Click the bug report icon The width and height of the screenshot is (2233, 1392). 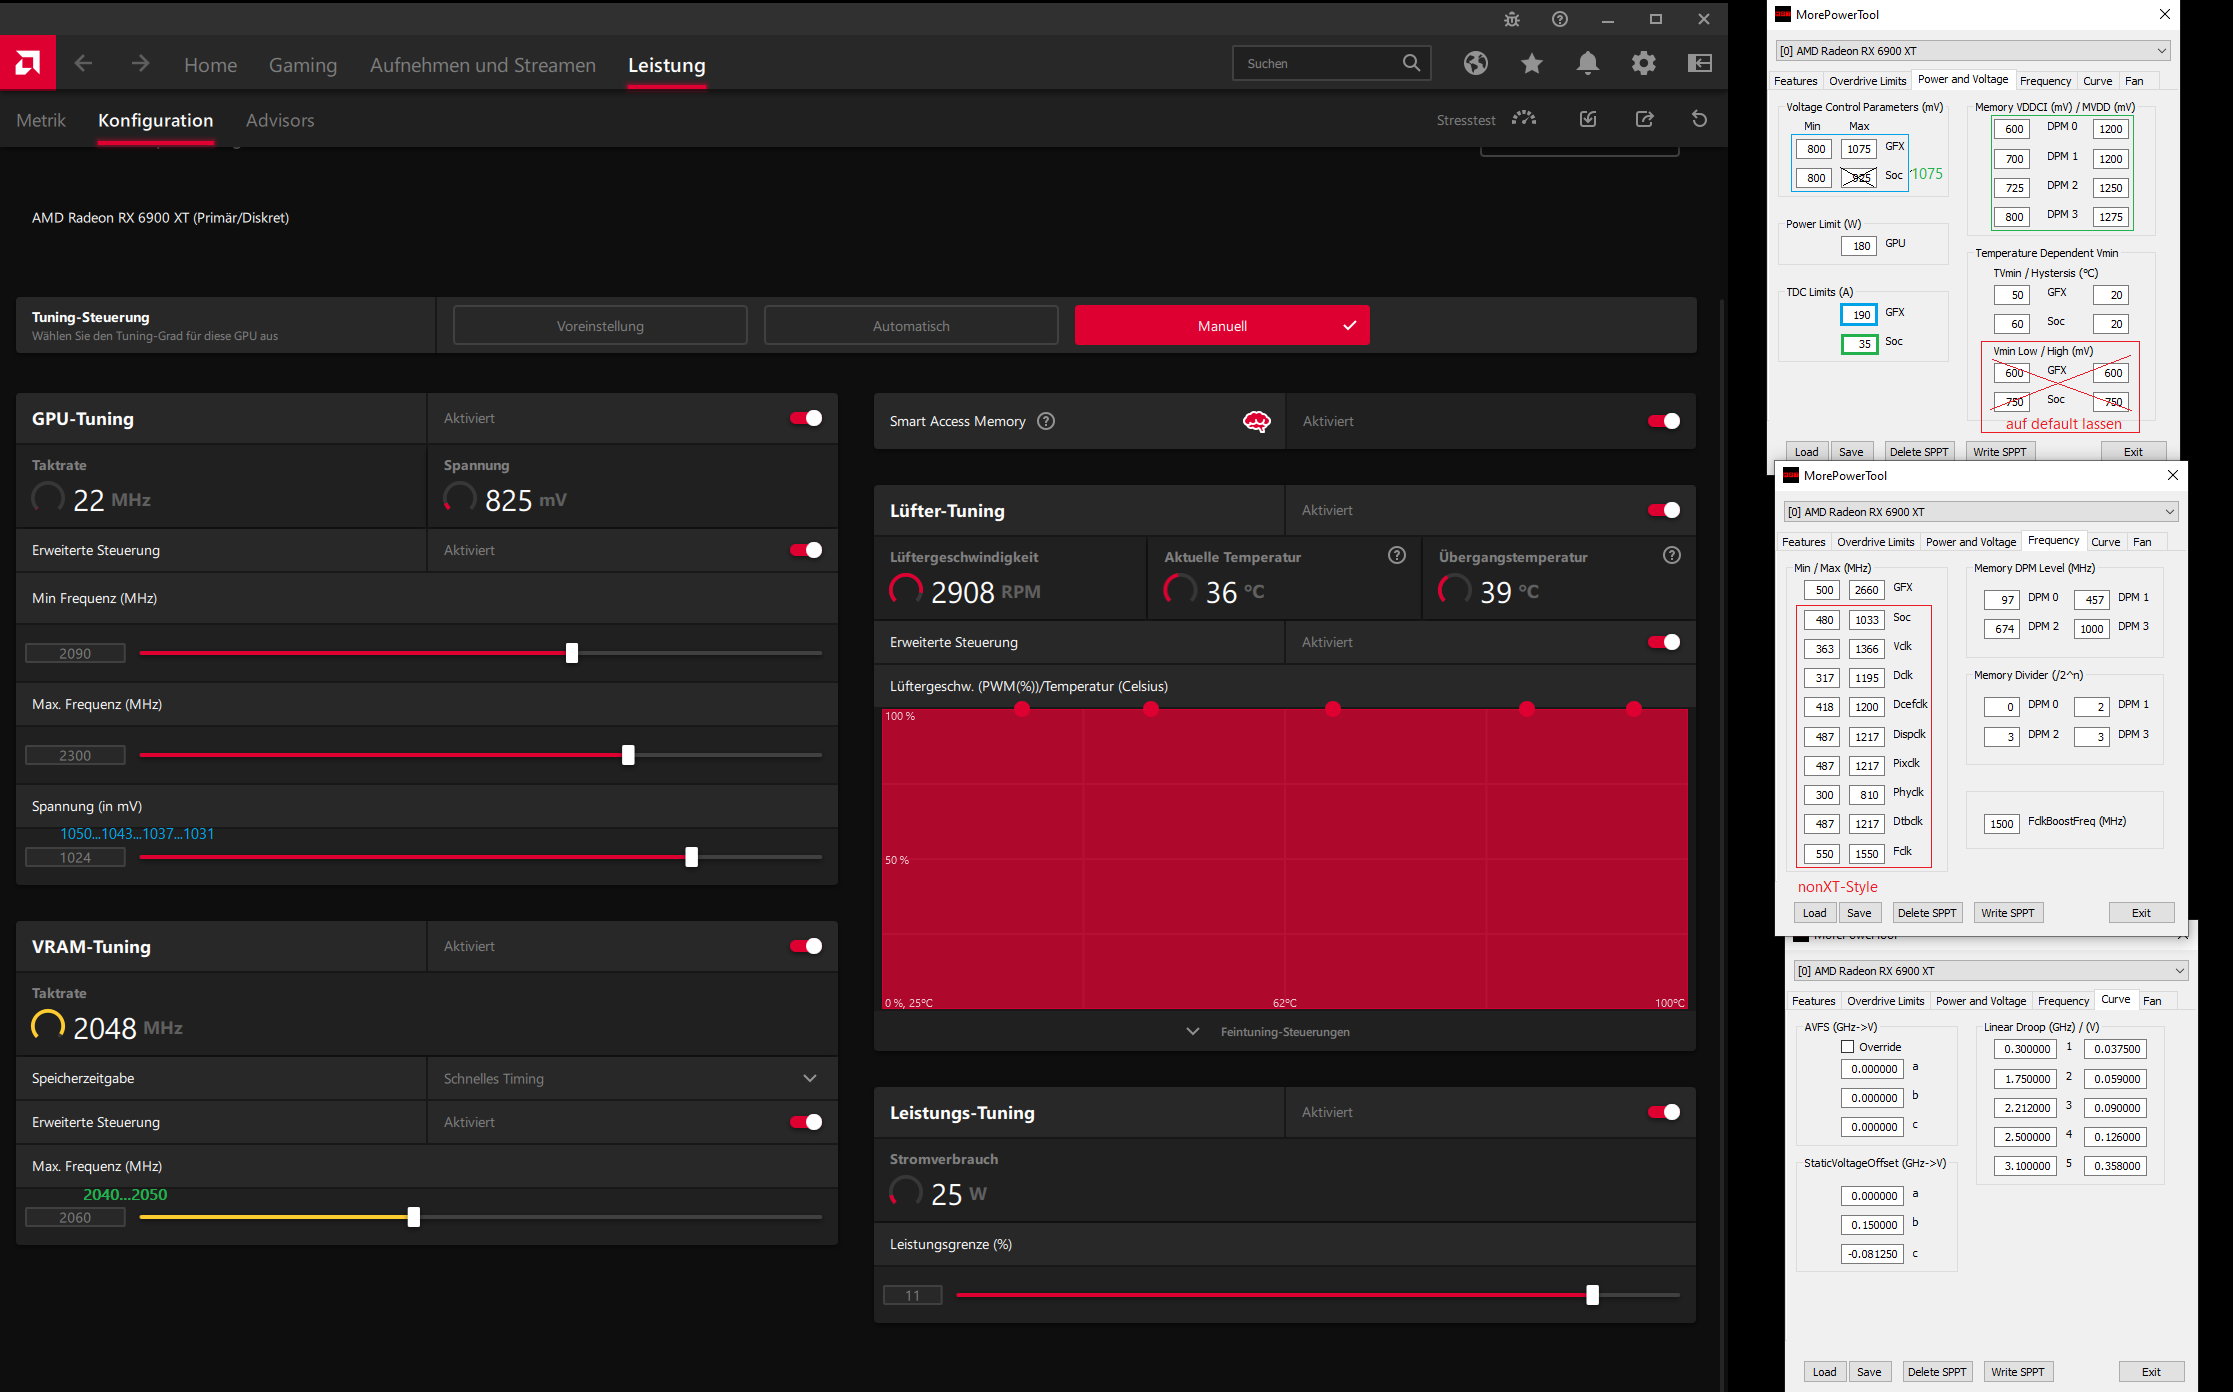click(1511, 19)
